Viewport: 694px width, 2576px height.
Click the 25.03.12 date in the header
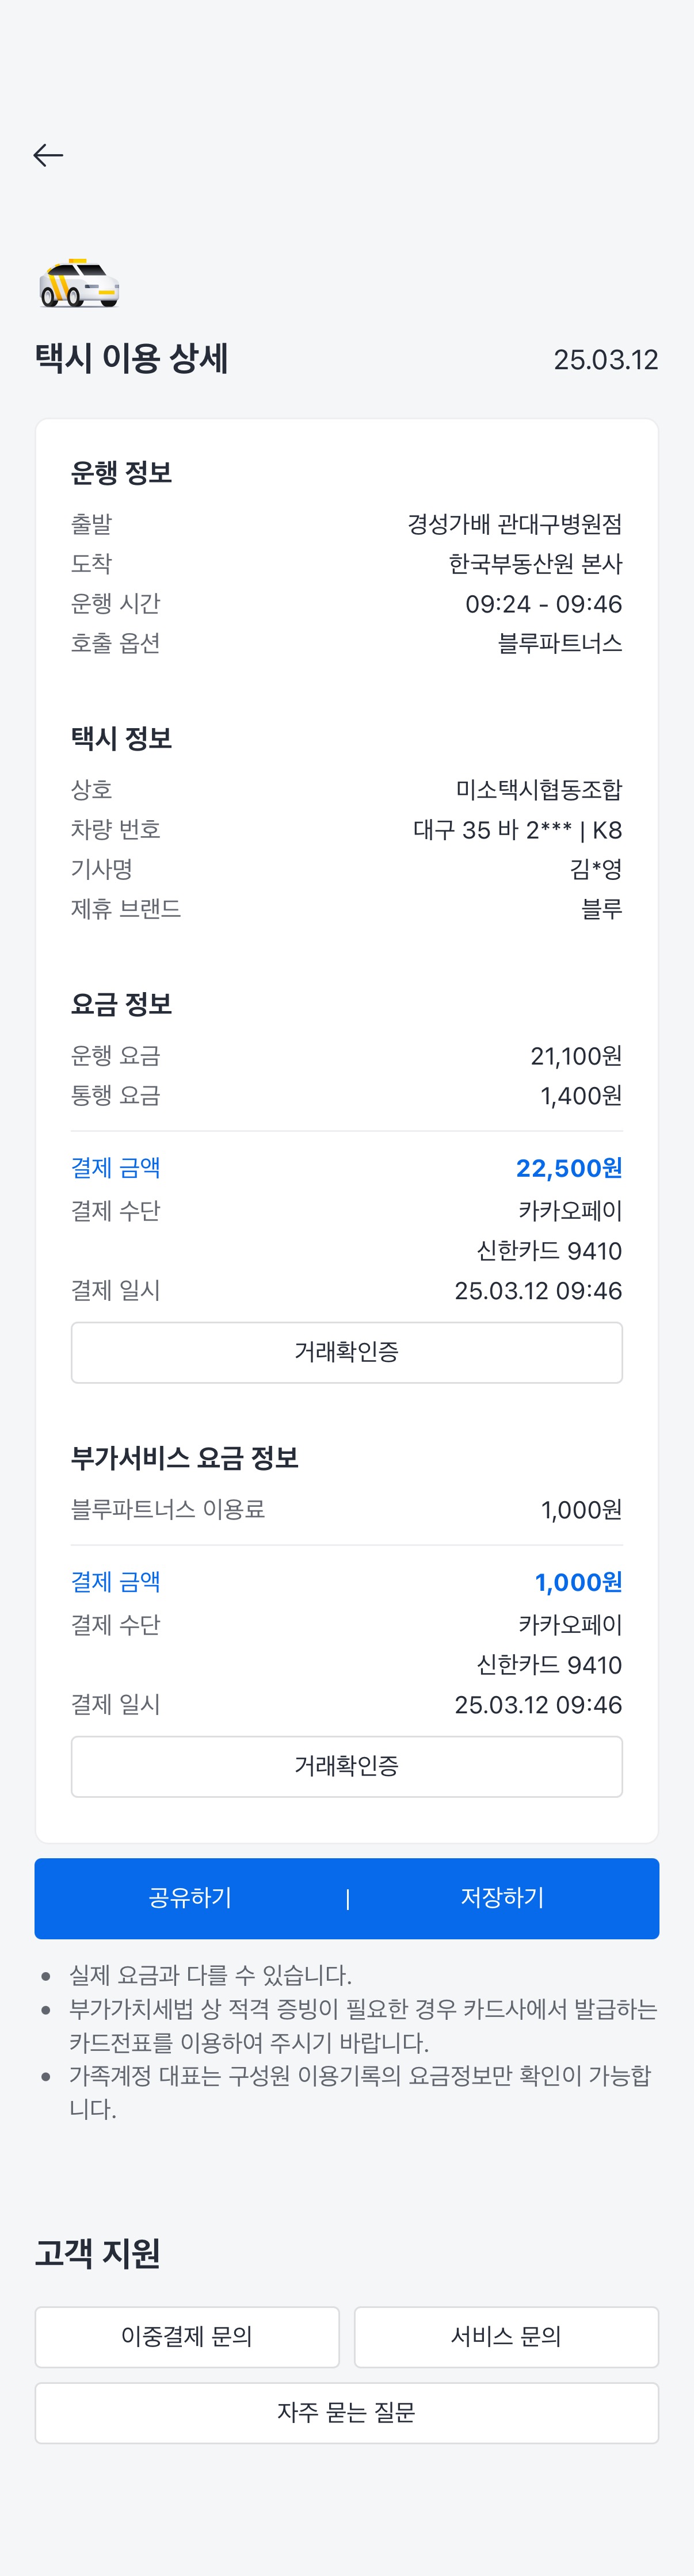click(x=605, y=360)
